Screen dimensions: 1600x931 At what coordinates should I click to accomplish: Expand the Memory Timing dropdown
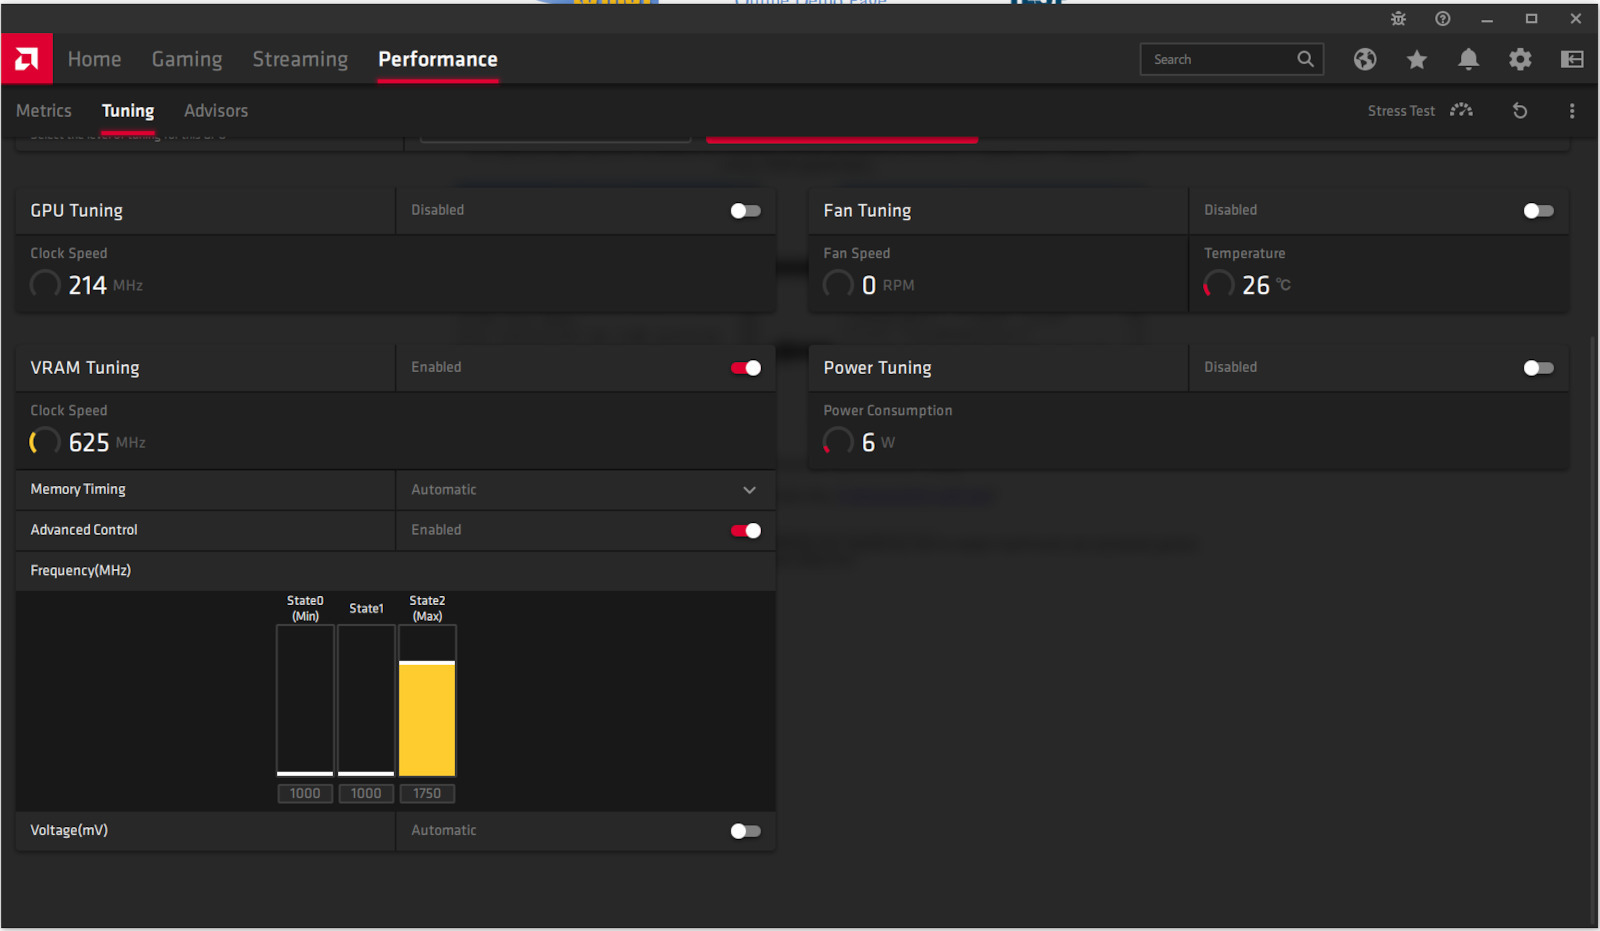(x=749, y=490)
